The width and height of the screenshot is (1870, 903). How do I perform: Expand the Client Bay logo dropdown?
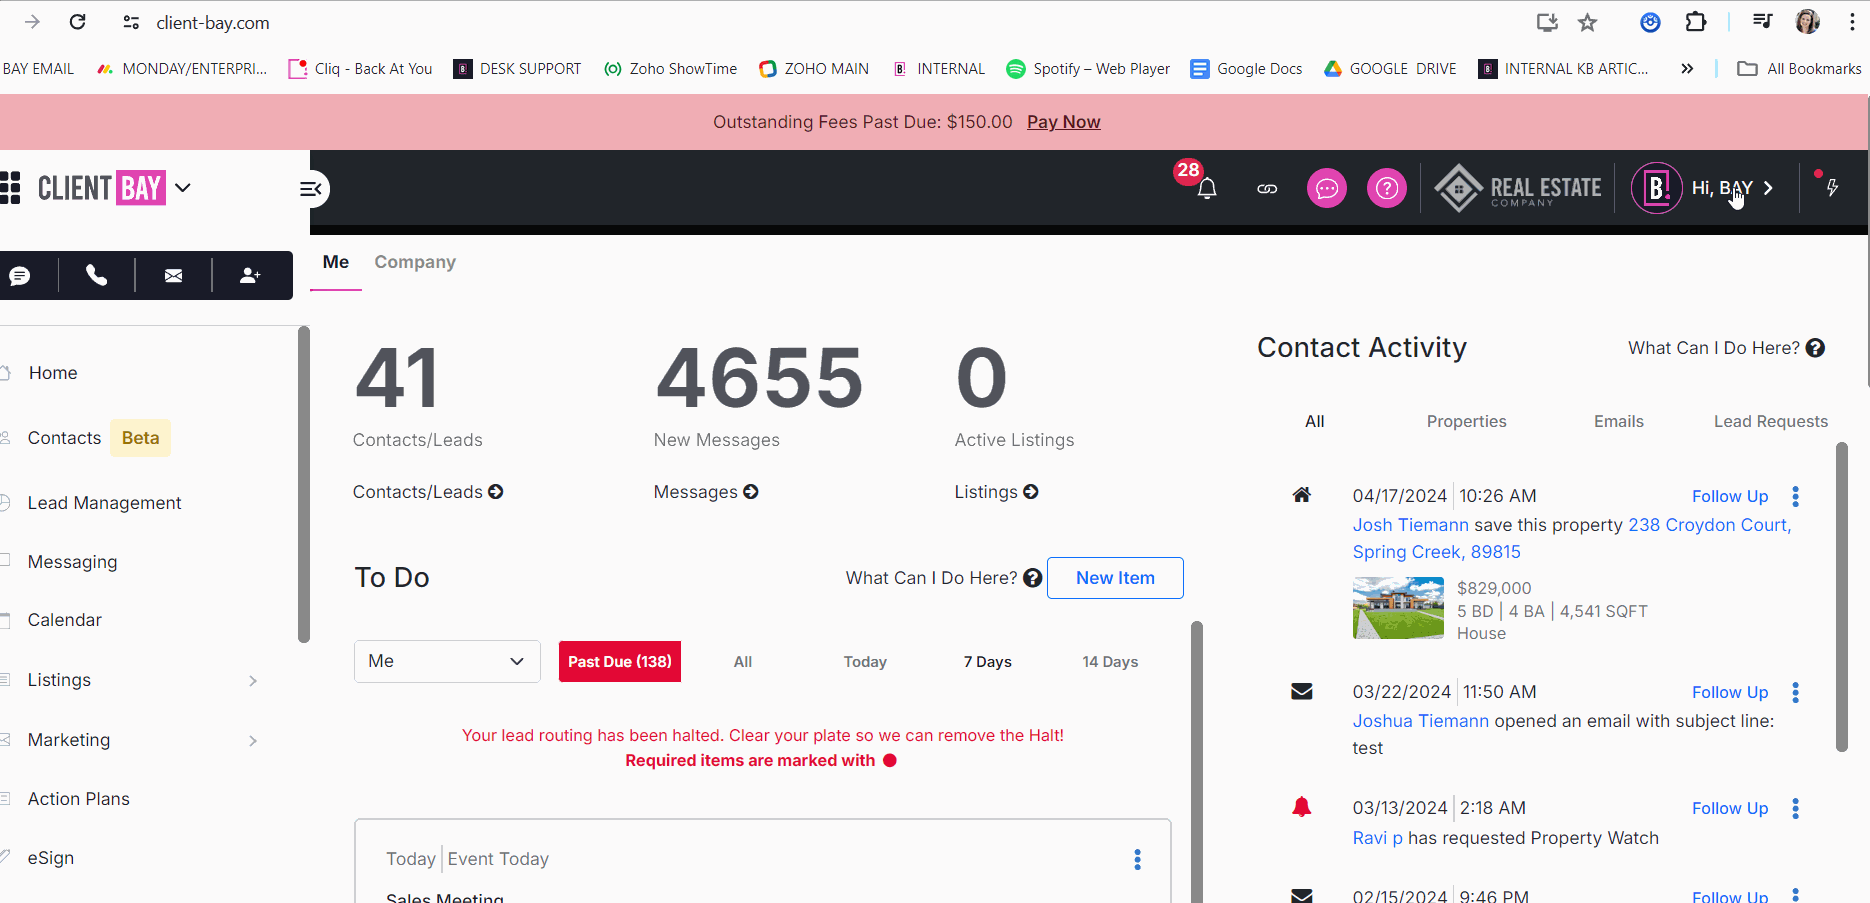[183, 187]
